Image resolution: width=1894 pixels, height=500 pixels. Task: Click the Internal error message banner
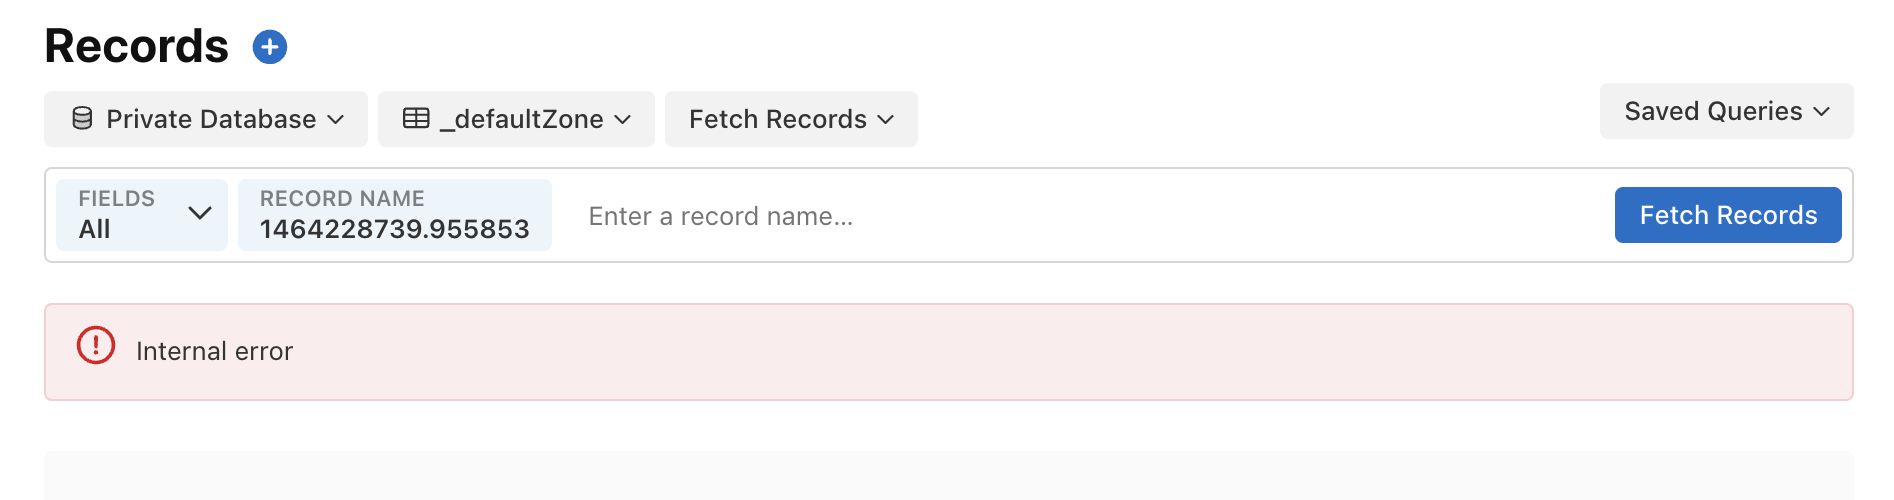coord(949,352)
